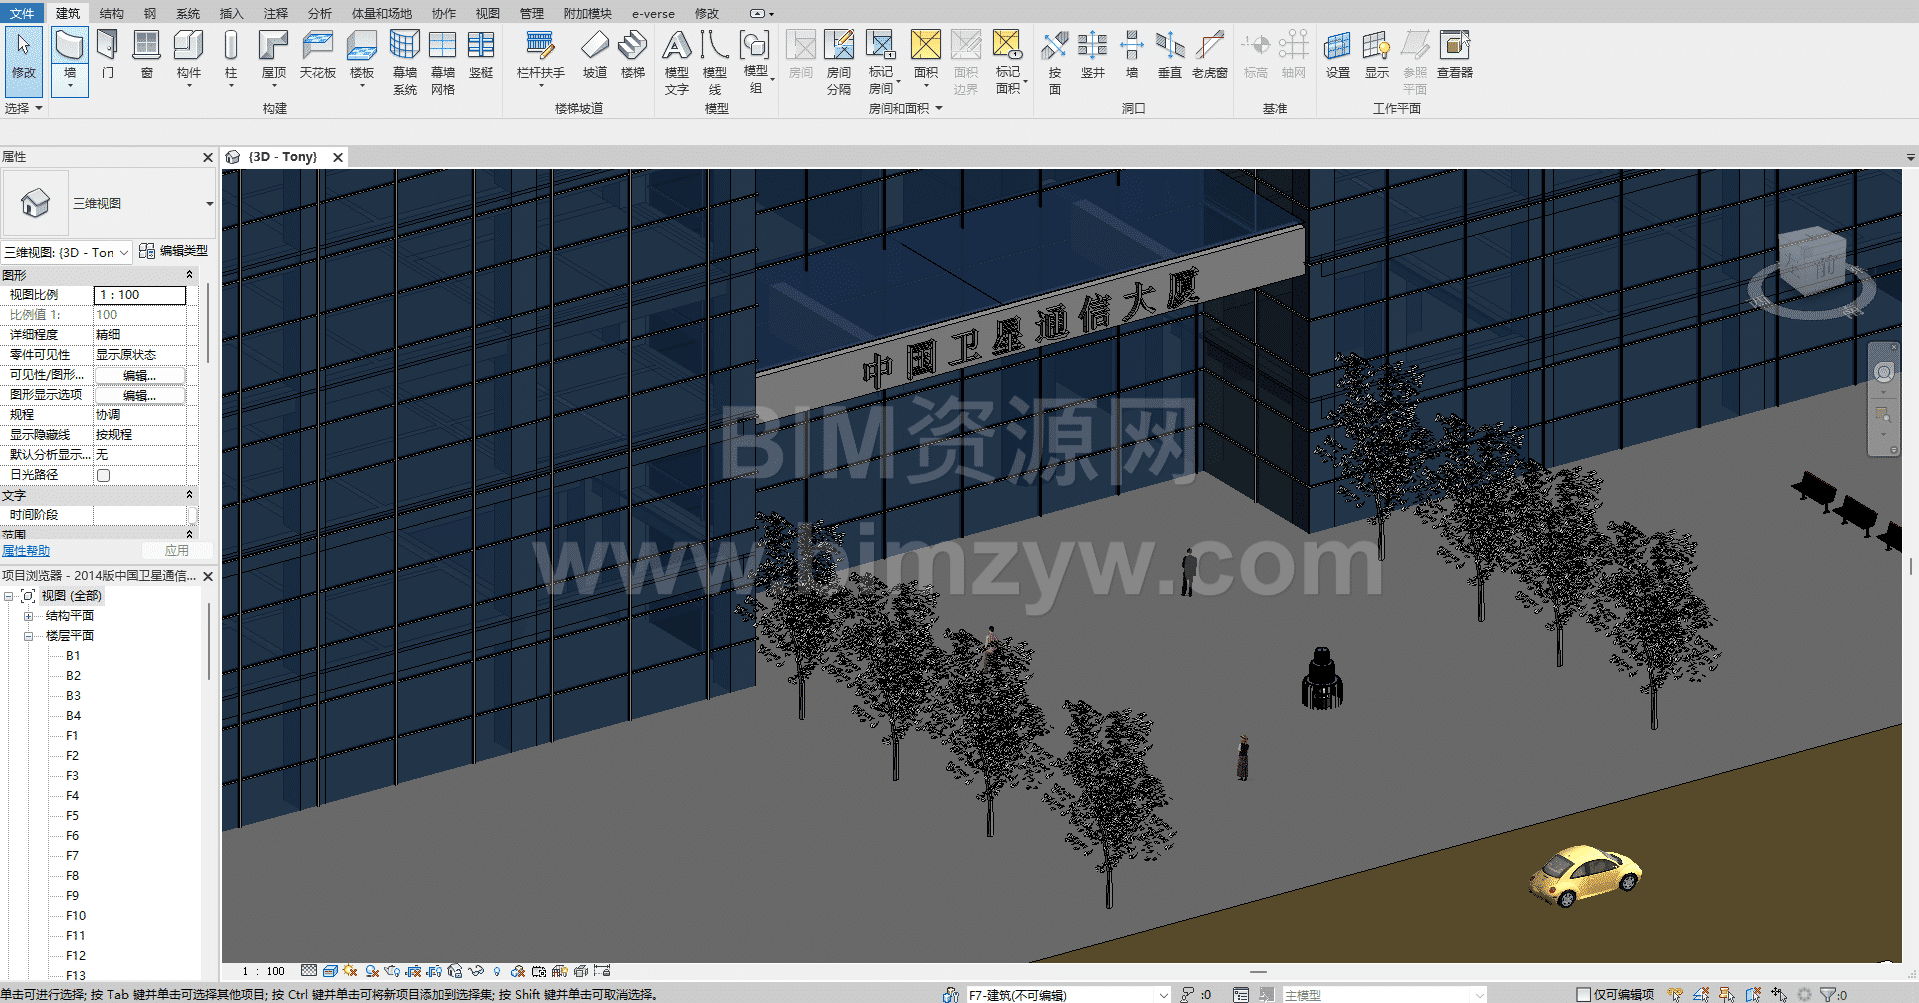Close the {3D - Tony} view tab
This screenshot has width=1919, height=1003.
tap(338, 157)
